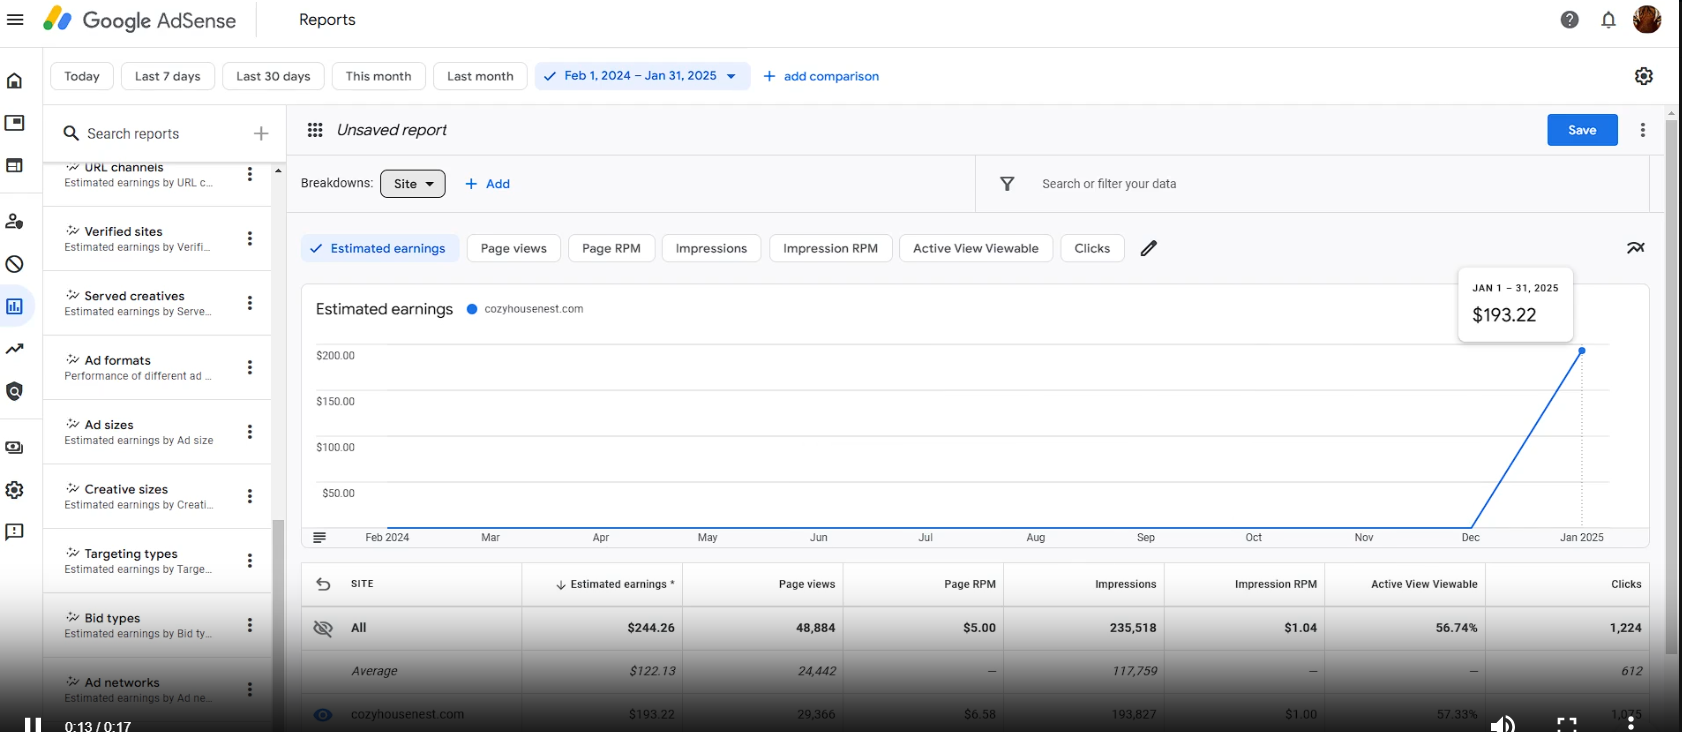Switch chart type using the chart icon
Viewport: 1682px width, 732px height.
click(1636, 248)
